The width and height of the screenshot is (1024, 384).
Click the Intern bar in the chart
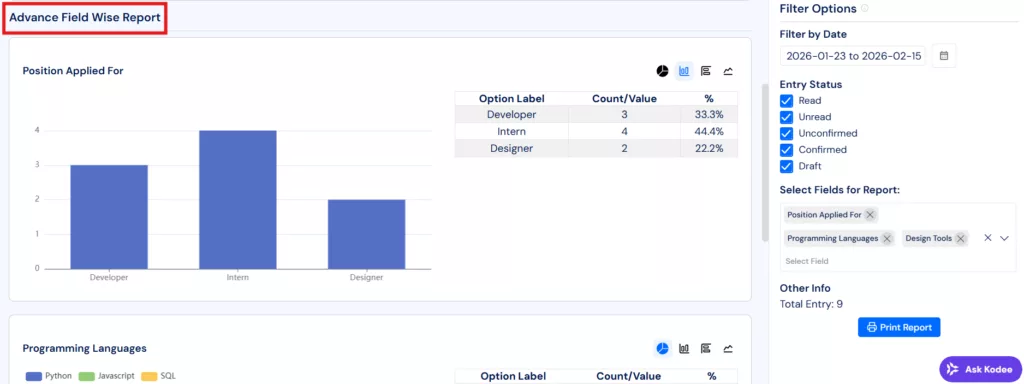238,199
